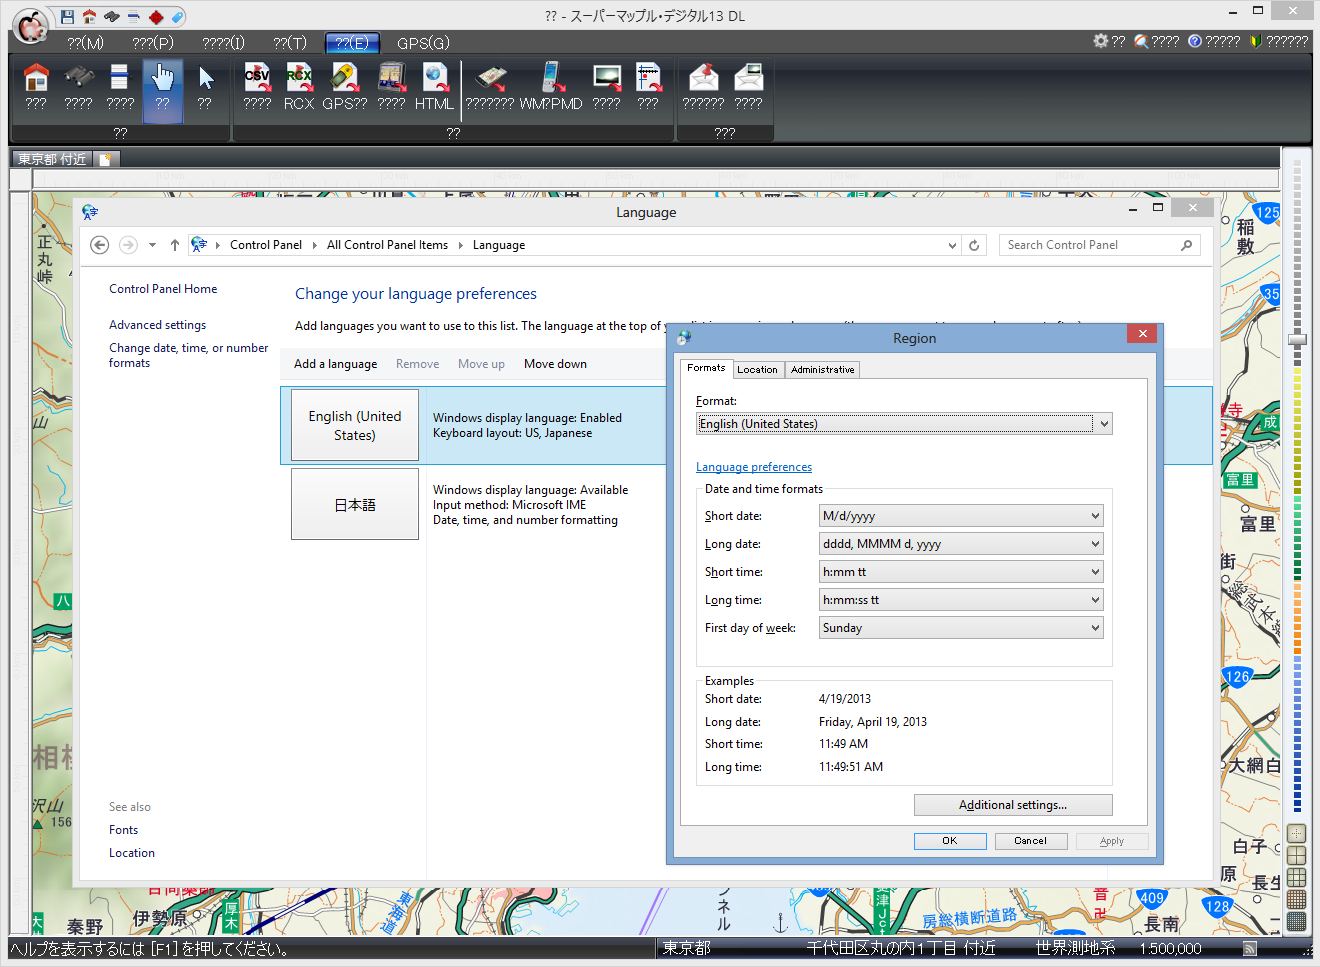Image resolution: width=1320 pixels, height=967 pixels.
Task: Open the Long time format dropdown
Action: [961, 600]
